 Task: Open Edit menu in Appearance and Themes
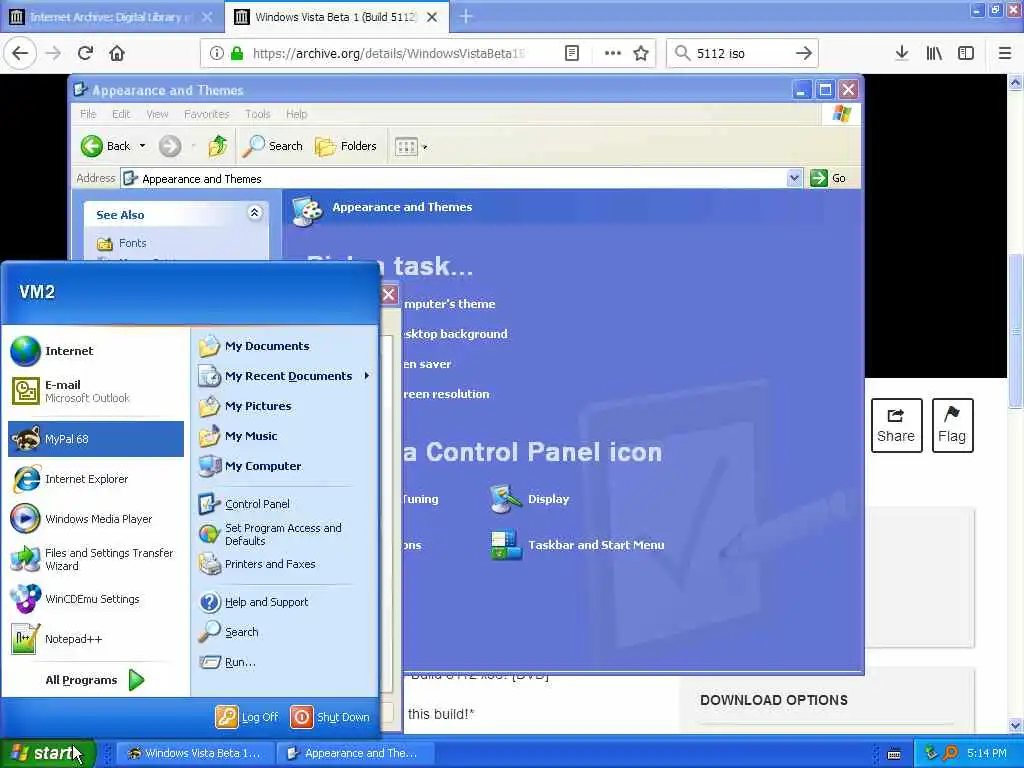pyautogui.click(x=121, y=114)
